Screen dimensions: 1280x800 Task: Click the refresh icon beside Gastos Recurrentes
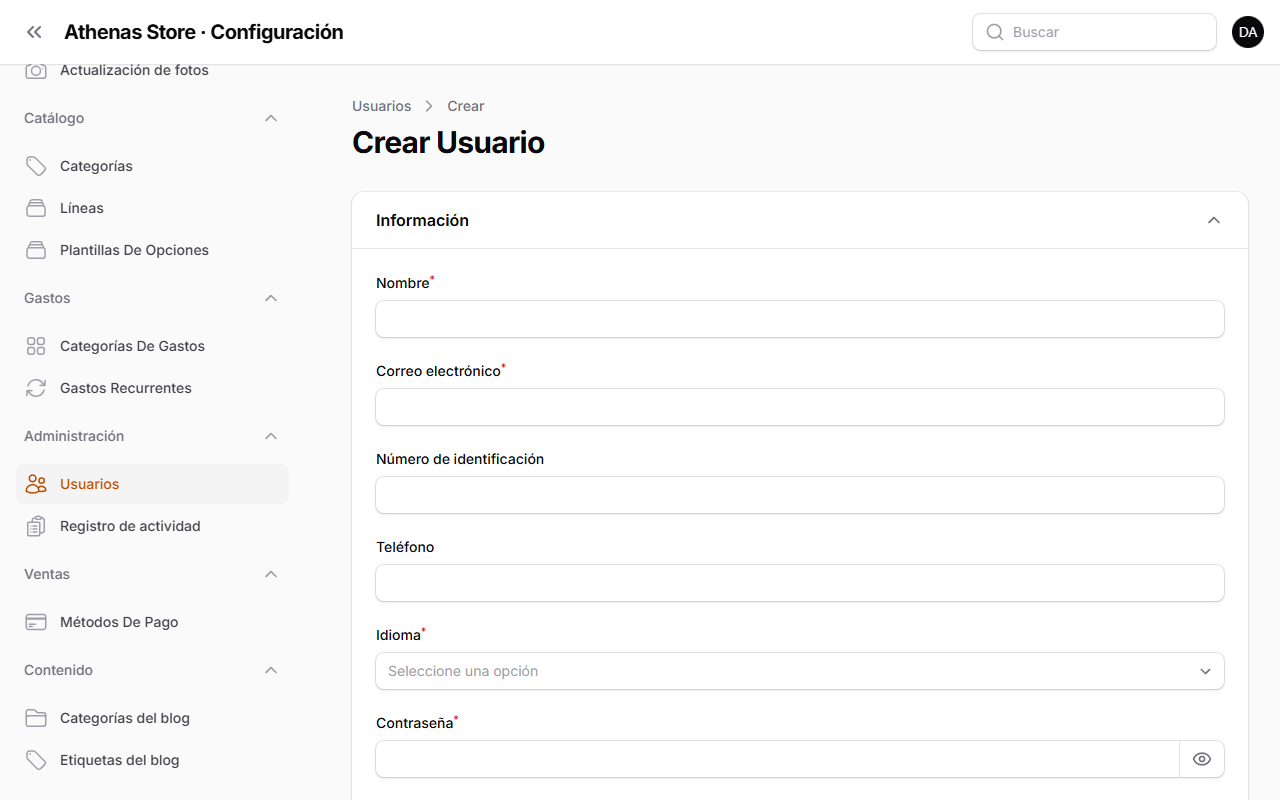pyautogui.click(x=36, y=388)
